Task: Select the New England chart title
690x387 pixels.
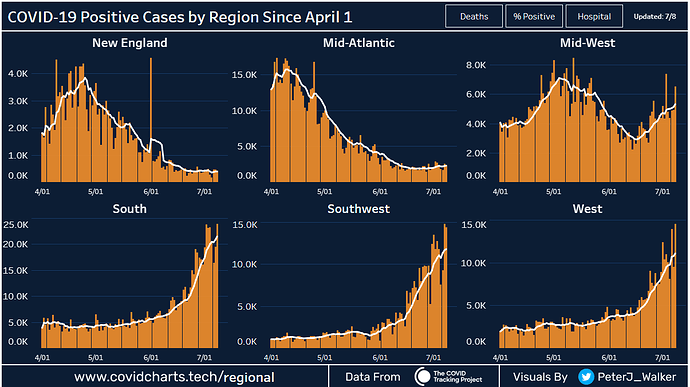Action: [130, 43]
